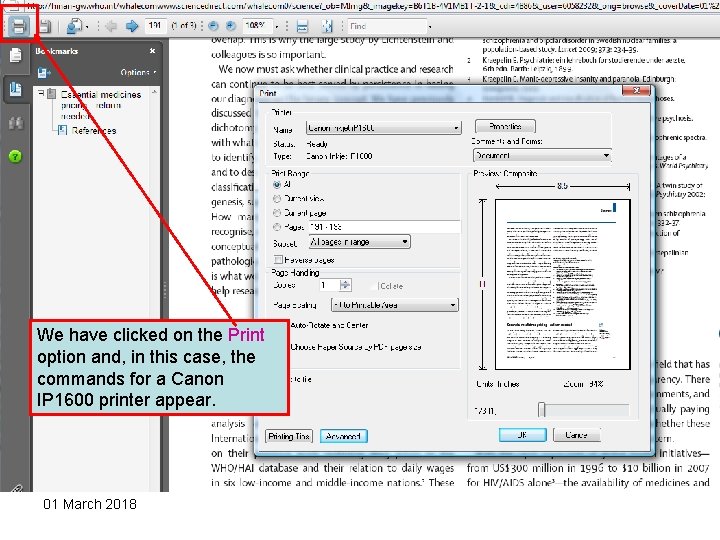Open the Find options dropdown arrow
The height and width of the screenshot is (540, 720).
(x=430, y=27)
